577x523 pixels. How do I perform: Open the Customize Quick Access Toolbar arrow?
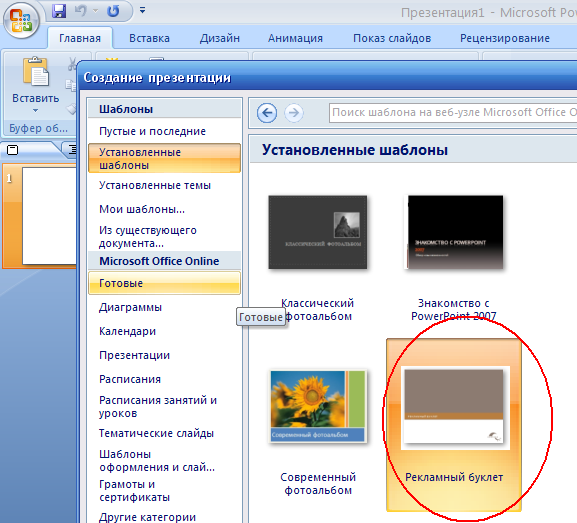pyautogui.click(x=142, y=10)
